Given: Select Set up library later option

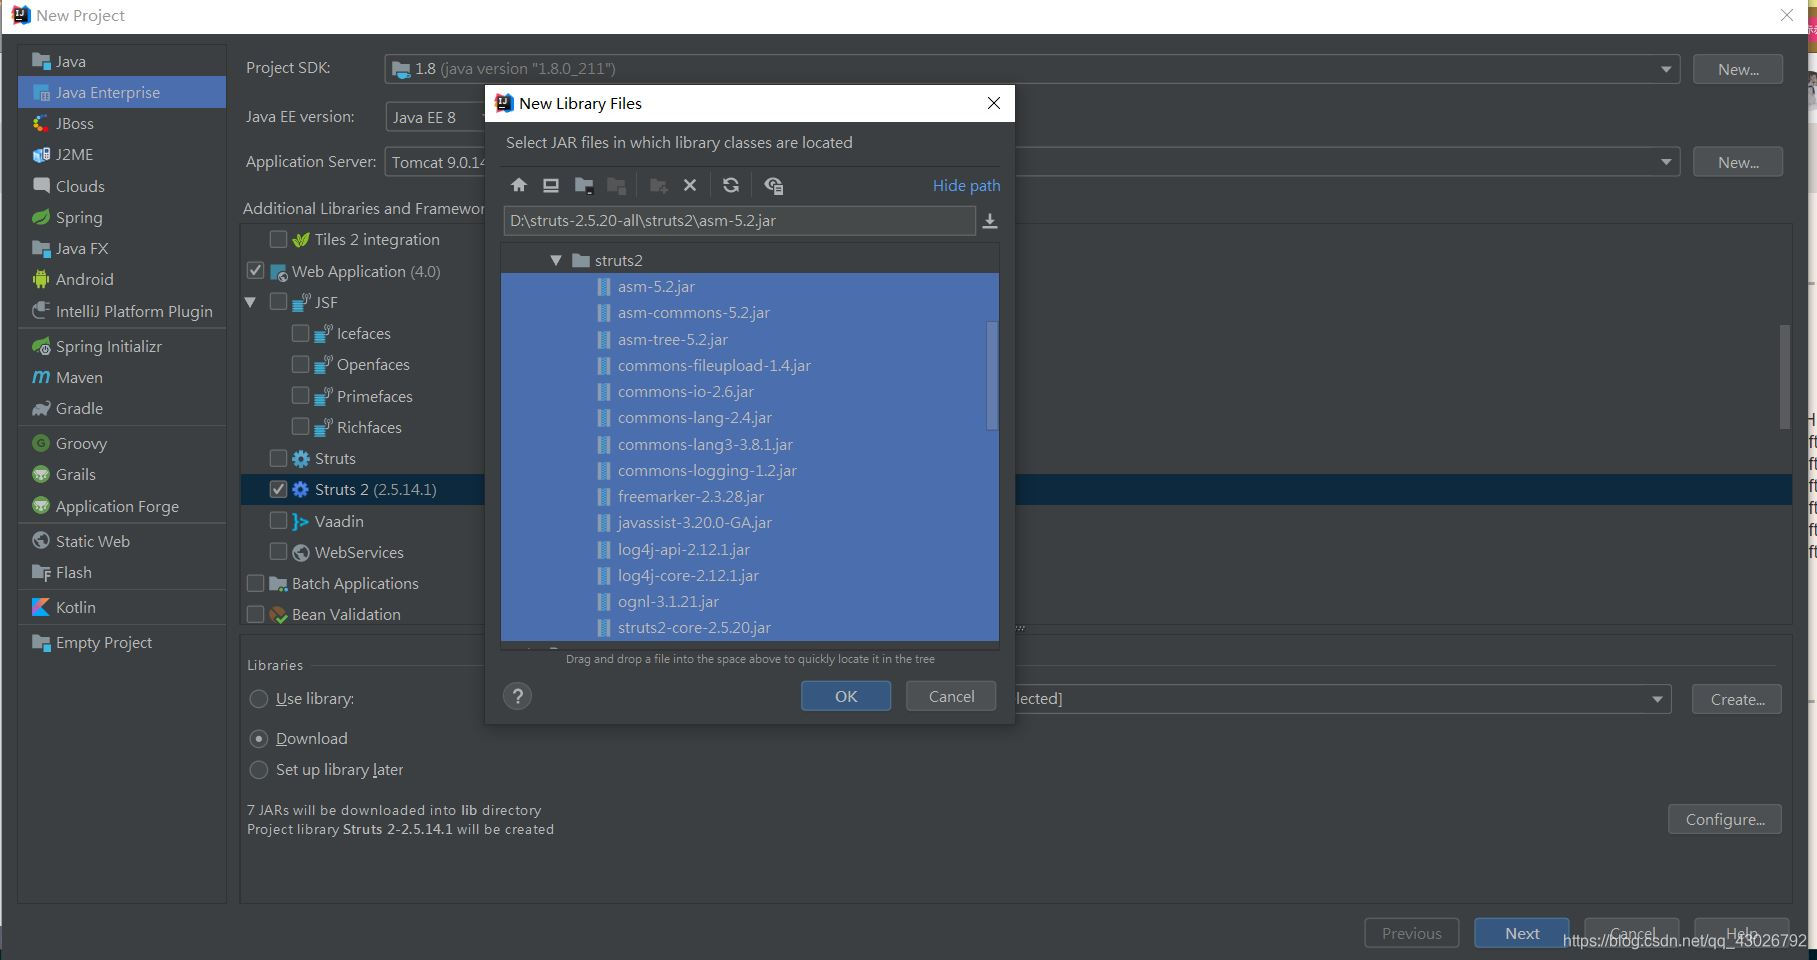Looking at the screenshot, I should point(259,769).
